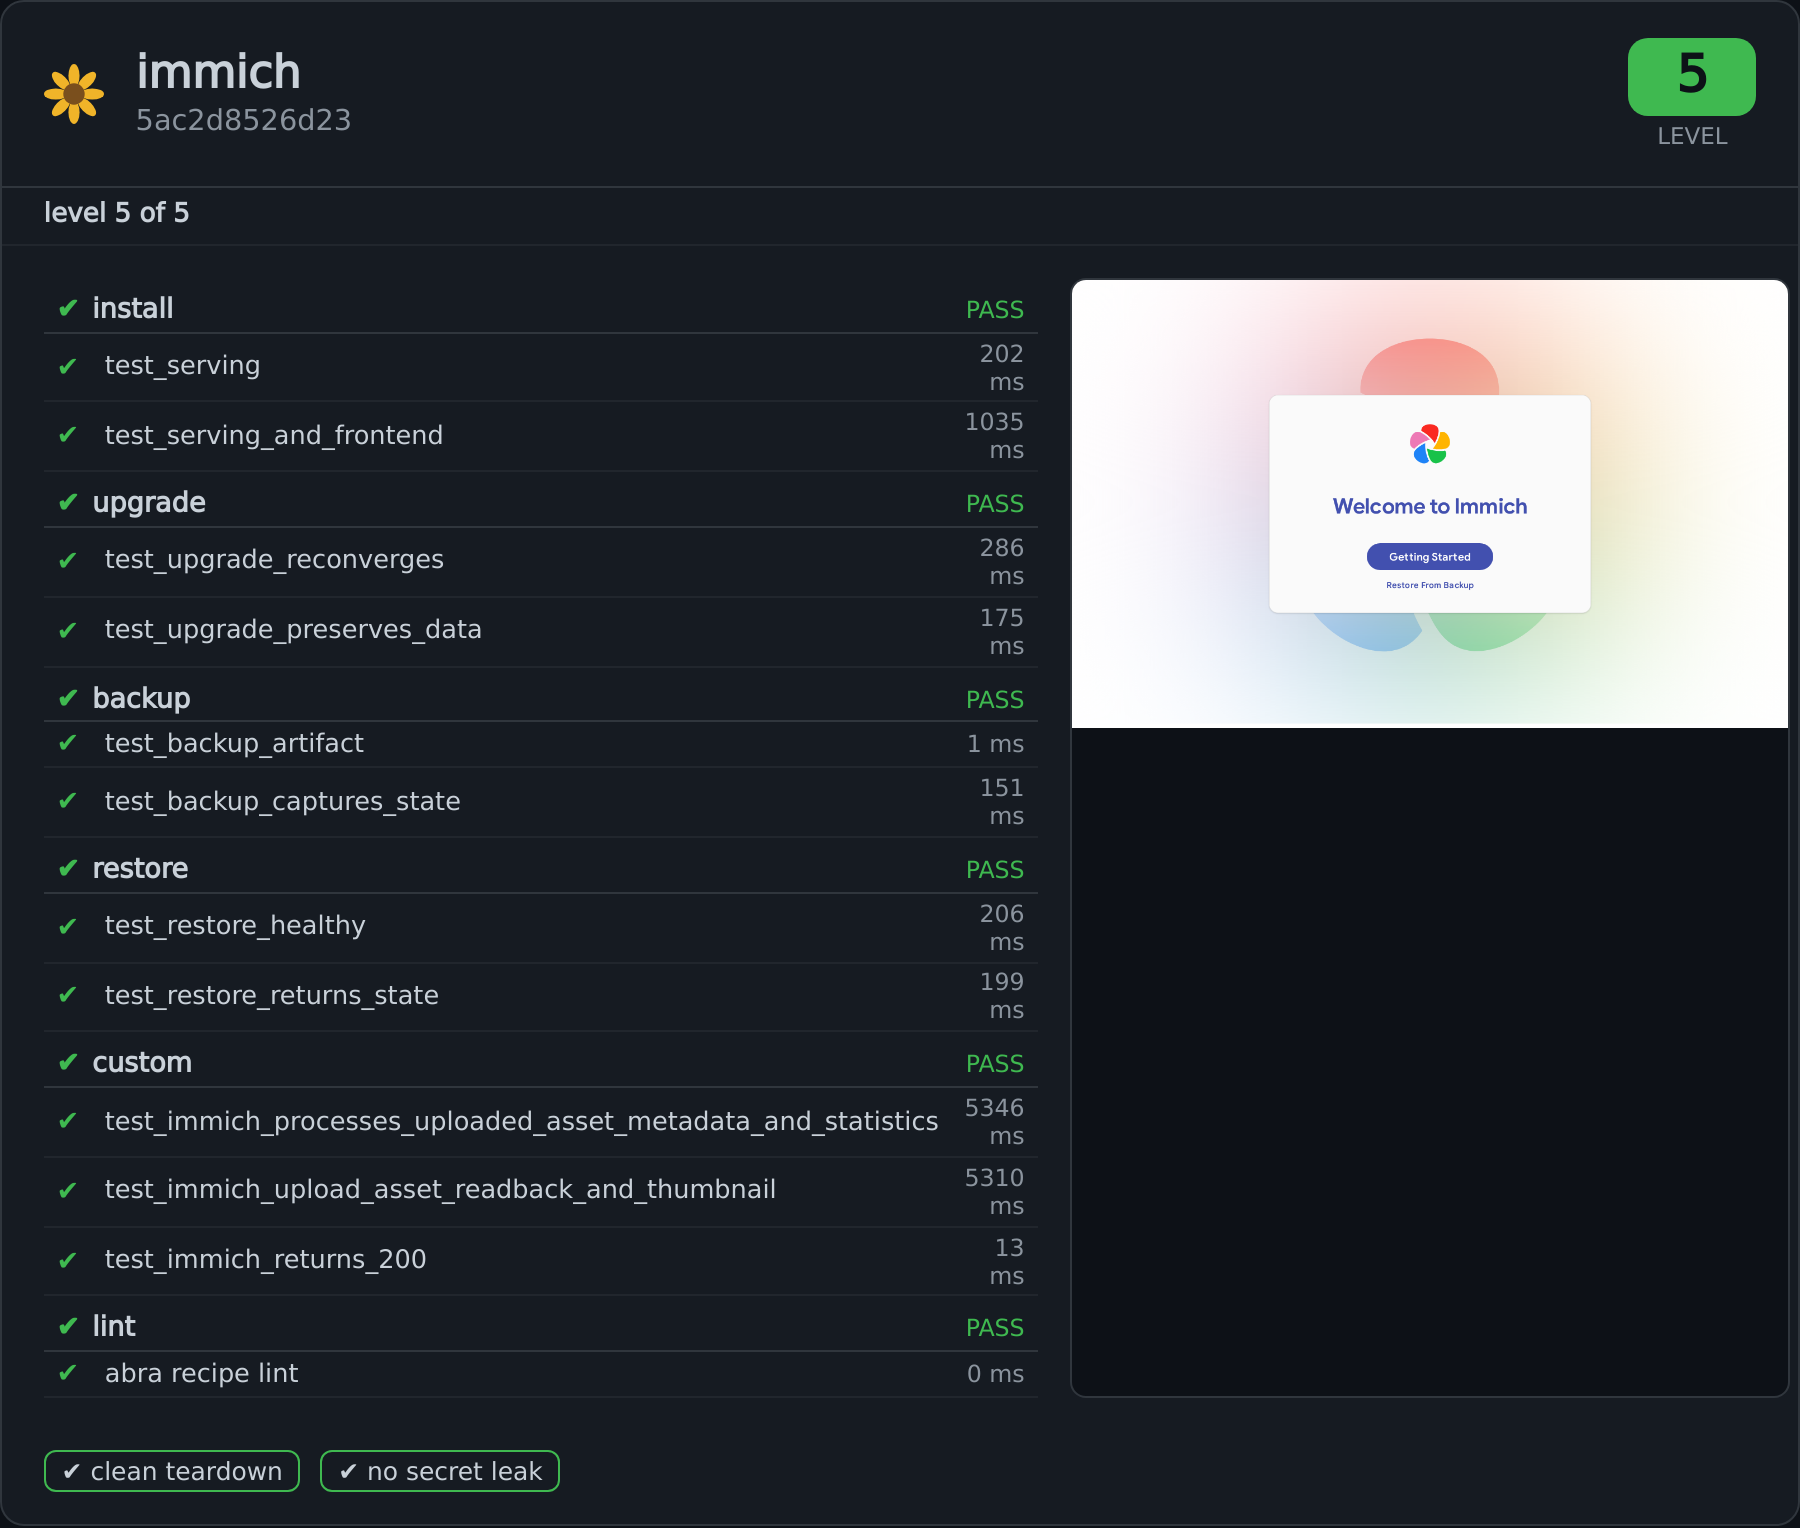Image resolution: width=1800 pixels, height=1528 pixels.
Task: Click the check mark beside abra recipe lint
Action: pyautogui.click(x=68, y=1373)
